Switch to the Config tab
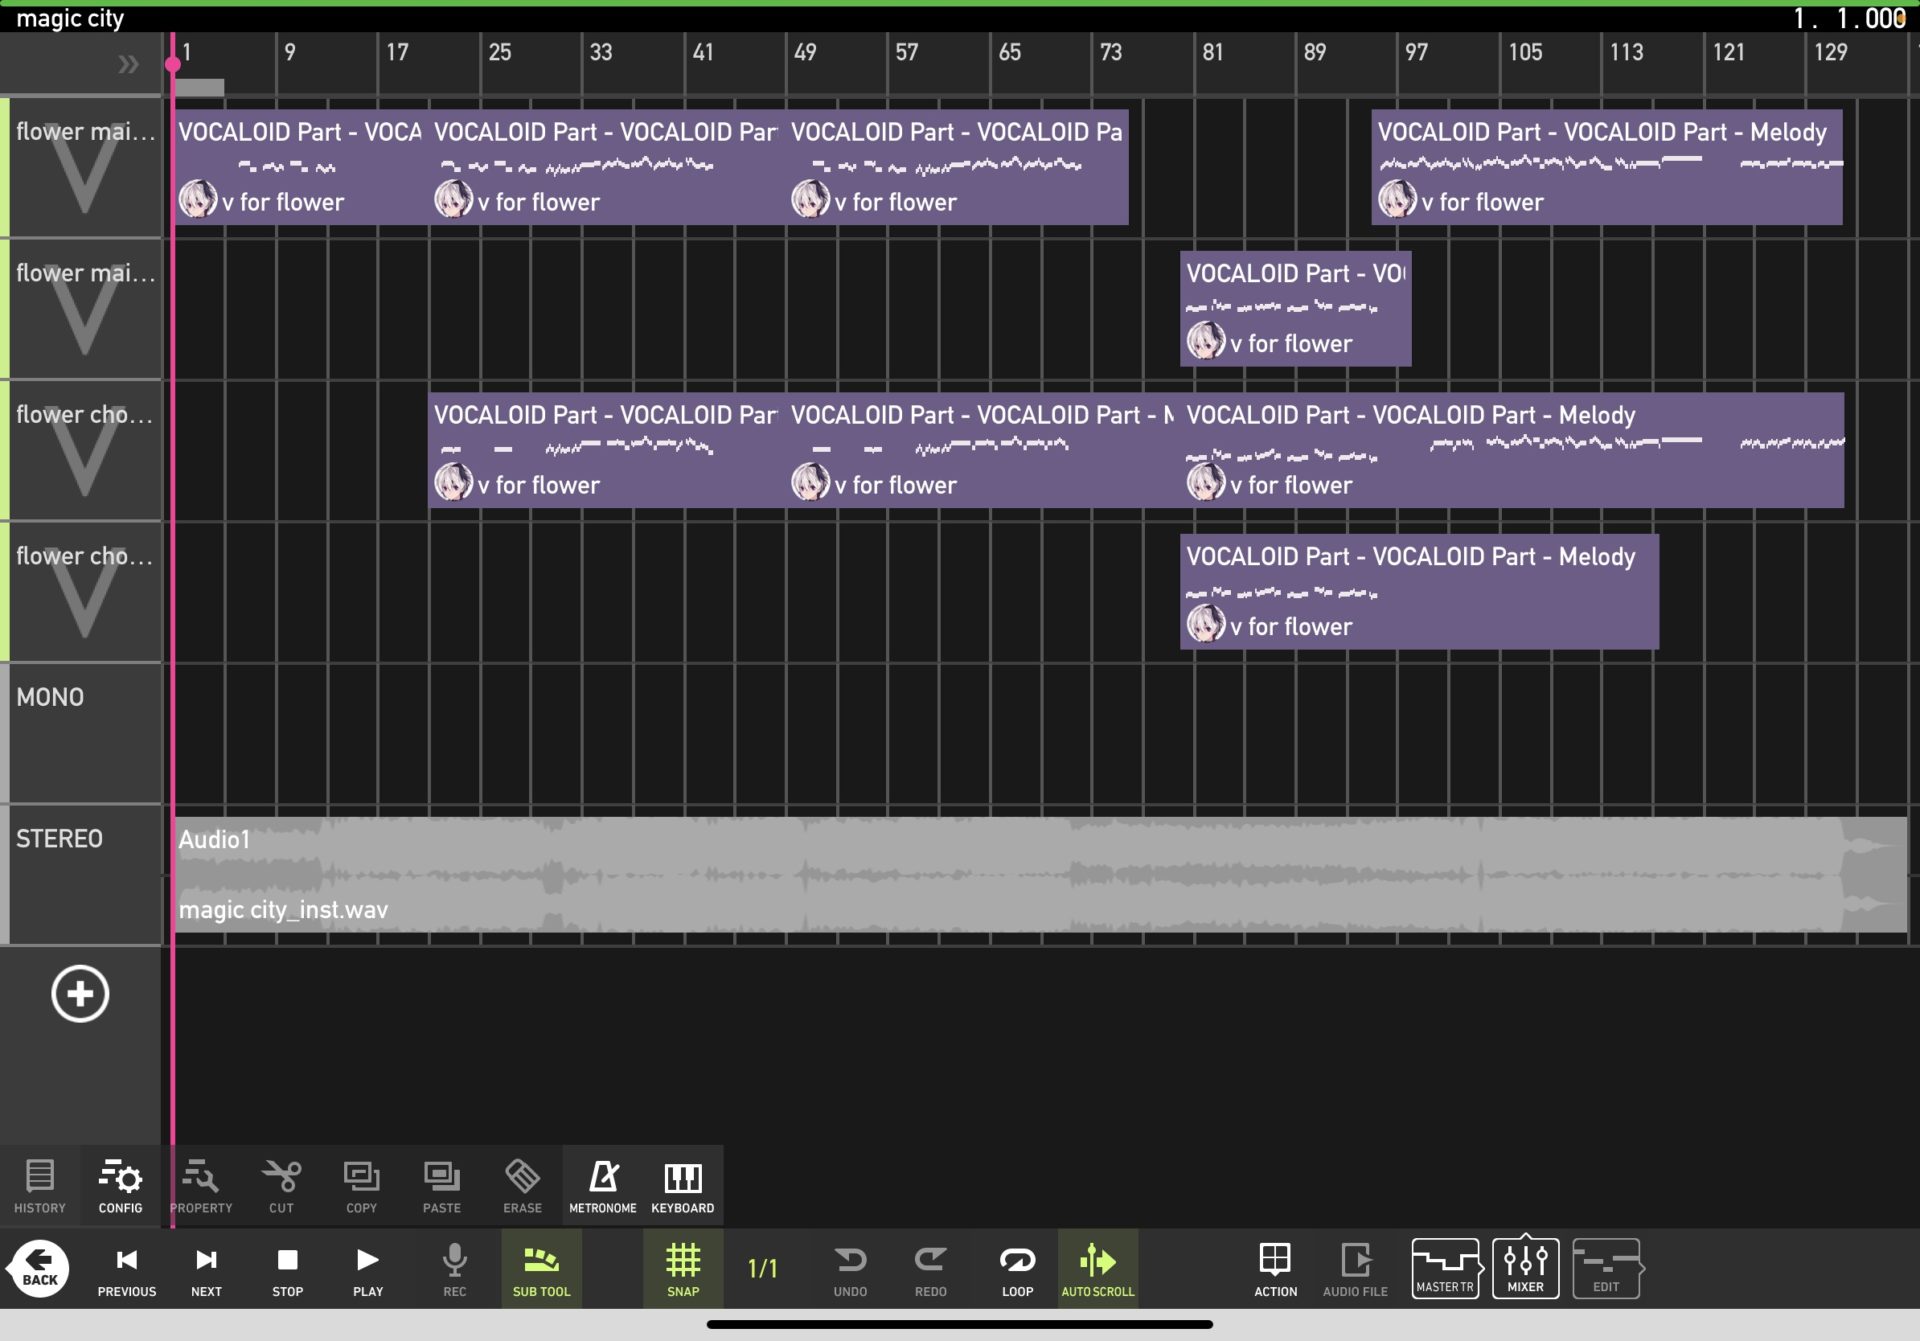Image resolution: width=1920 pixels, height=1341 pixels. 119,1185
